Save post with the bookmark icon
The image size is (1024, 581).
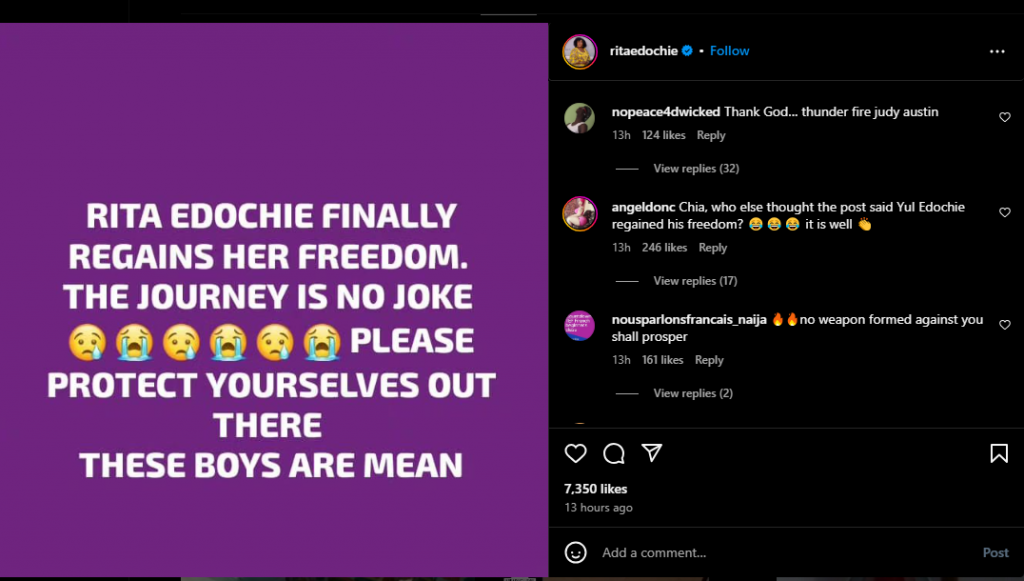[x=998, y=454]
